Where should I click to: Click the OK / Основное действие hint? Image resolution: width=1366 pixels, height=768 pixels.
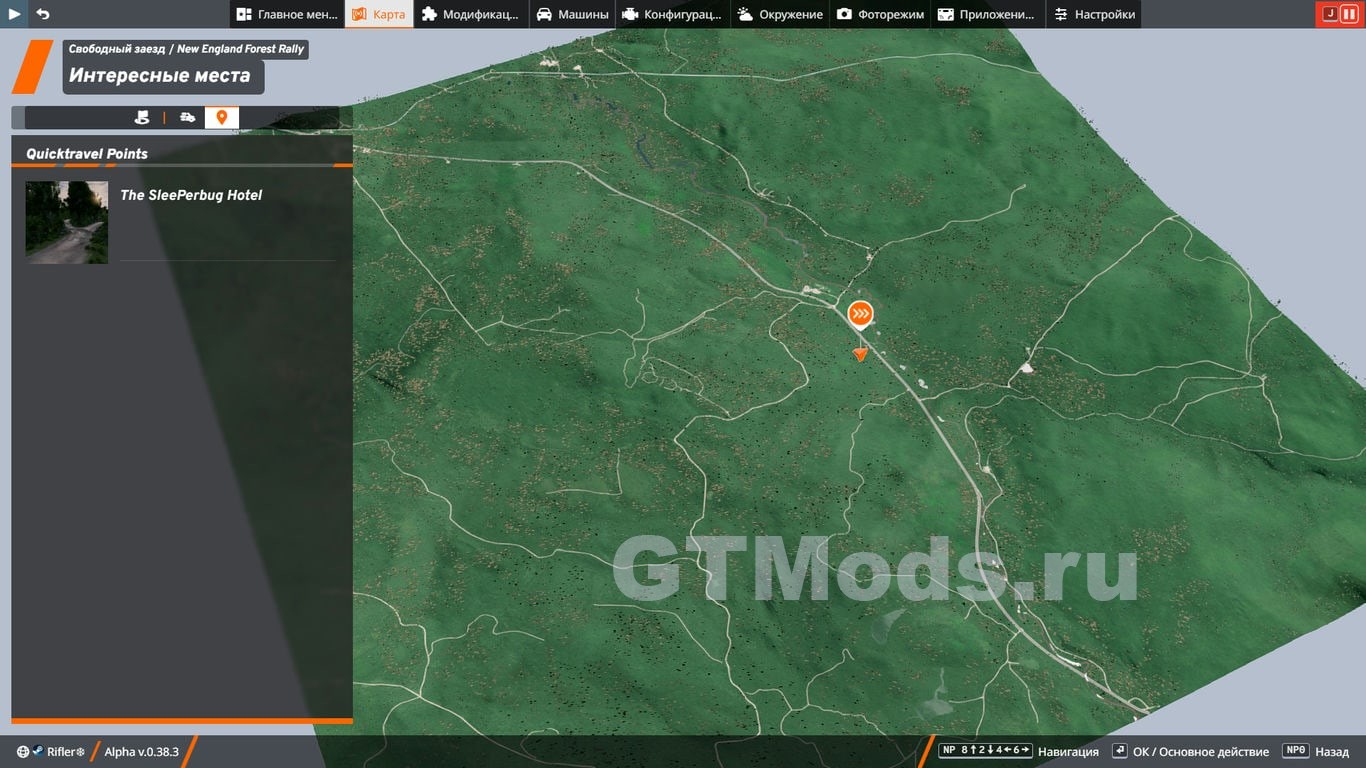click(x=1190, y=751)
